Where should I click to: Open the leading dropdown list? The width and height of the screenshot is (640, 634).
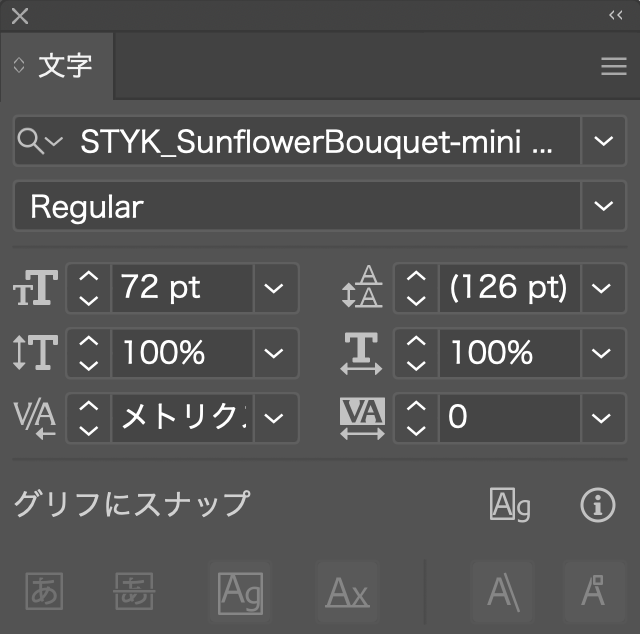601,288
